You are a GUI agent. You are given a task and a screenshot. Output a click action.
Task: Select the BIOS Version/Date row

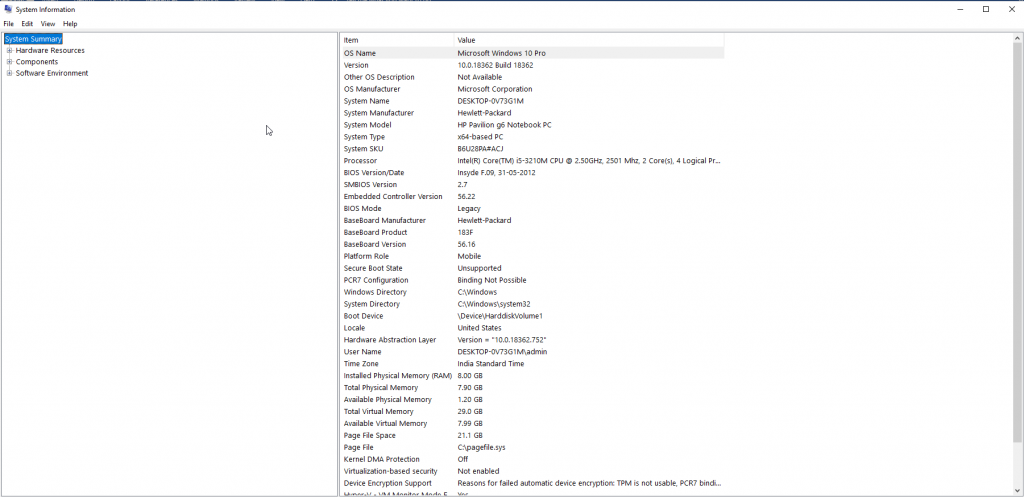[x=532, y=172]
